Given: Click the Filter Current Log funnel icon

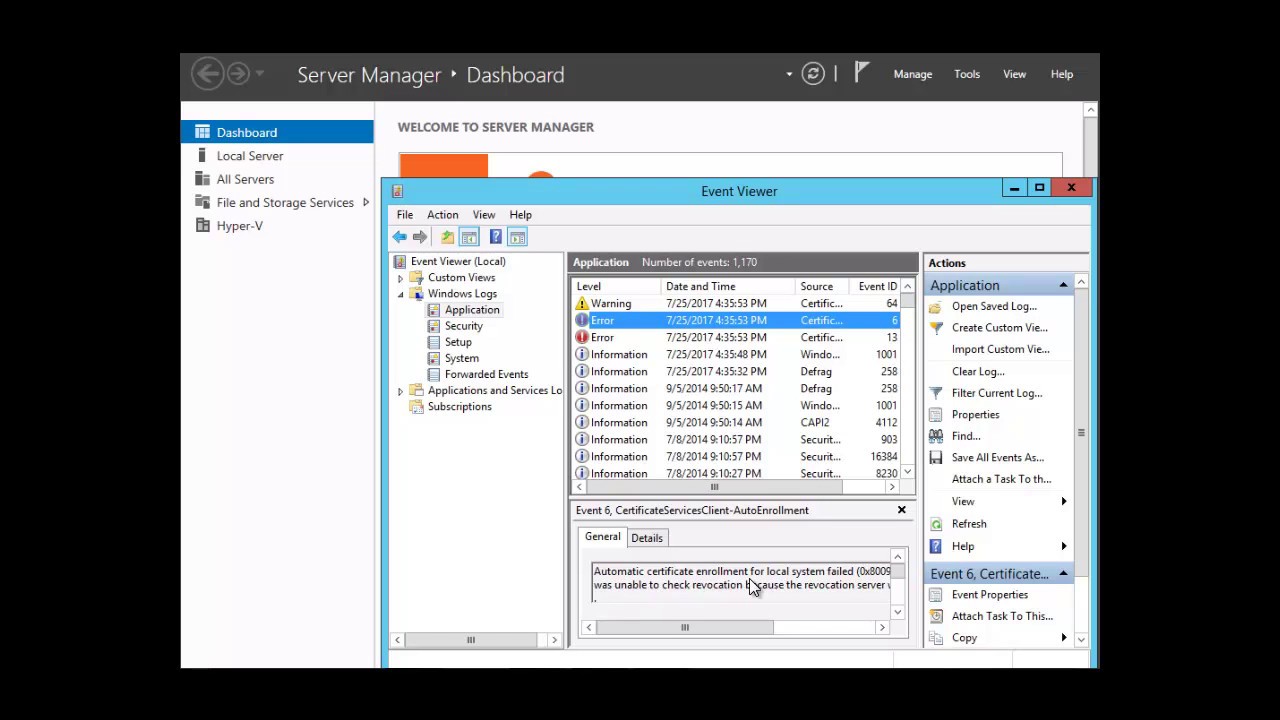Looking at the screenshot, I should click(936, 393).
